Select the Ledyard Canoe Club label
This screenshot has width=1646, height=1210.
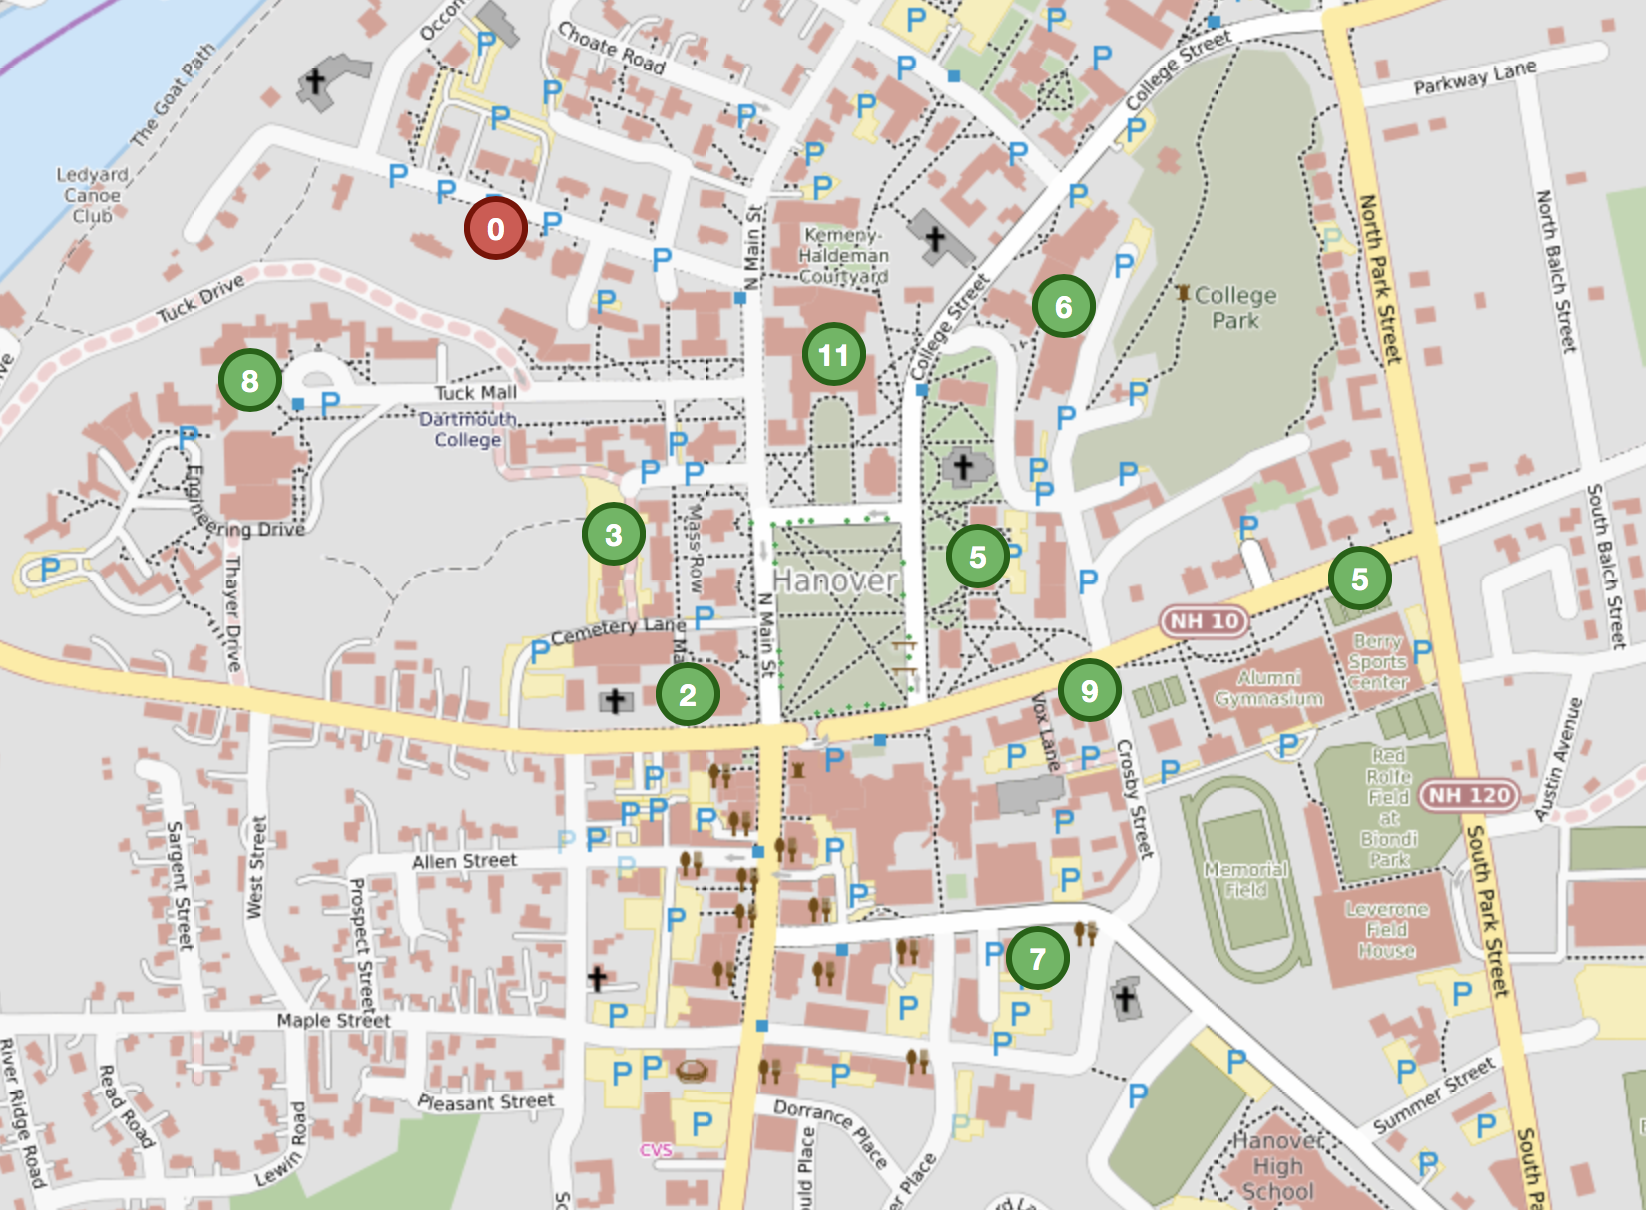(92, 196)
